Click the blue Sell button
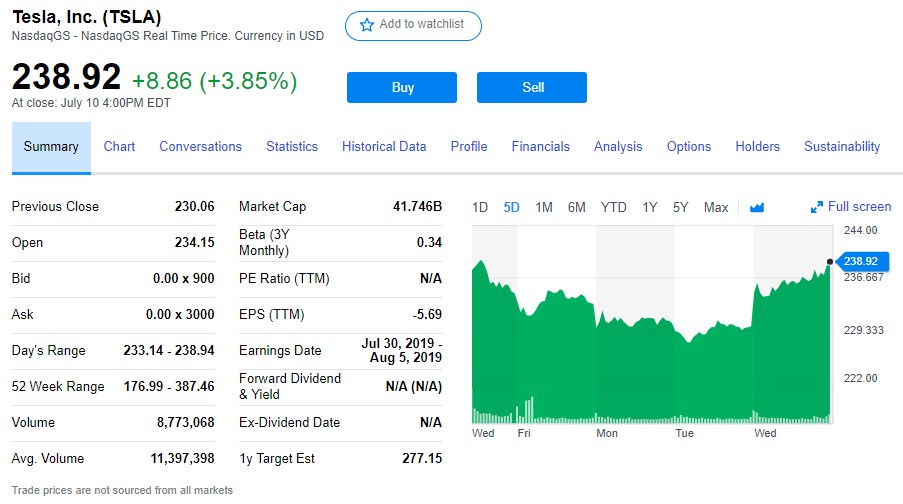The width and height of the screenshot is (903, 504). (x=532, y=88)
